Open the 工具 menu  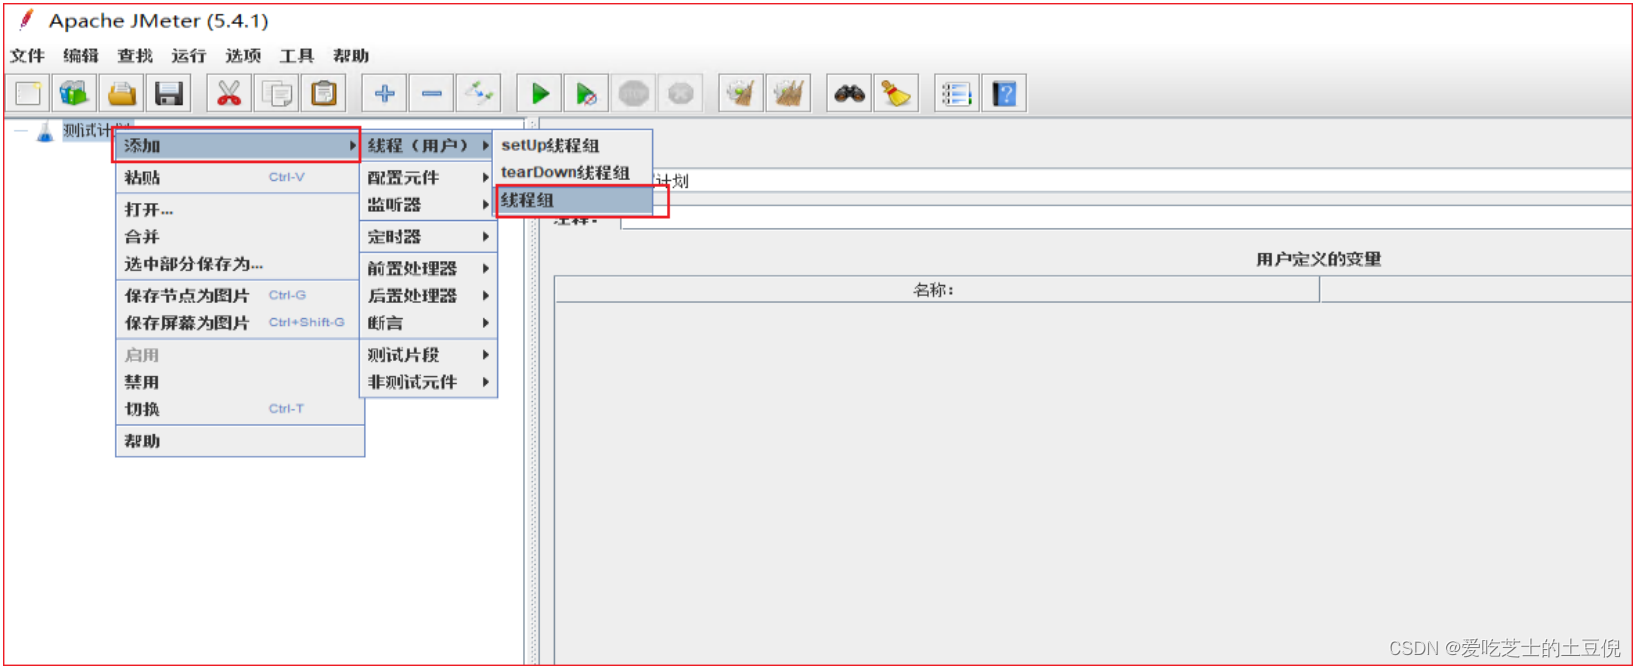(x=297, y=56)
